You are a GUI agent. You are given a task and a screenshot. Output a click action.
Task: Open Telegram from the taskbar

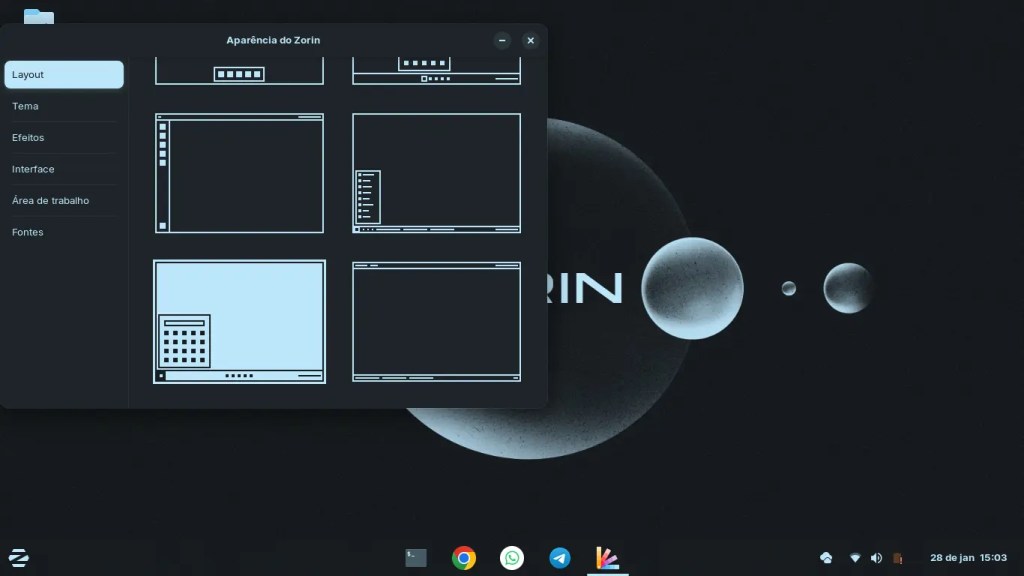[561, 558]
